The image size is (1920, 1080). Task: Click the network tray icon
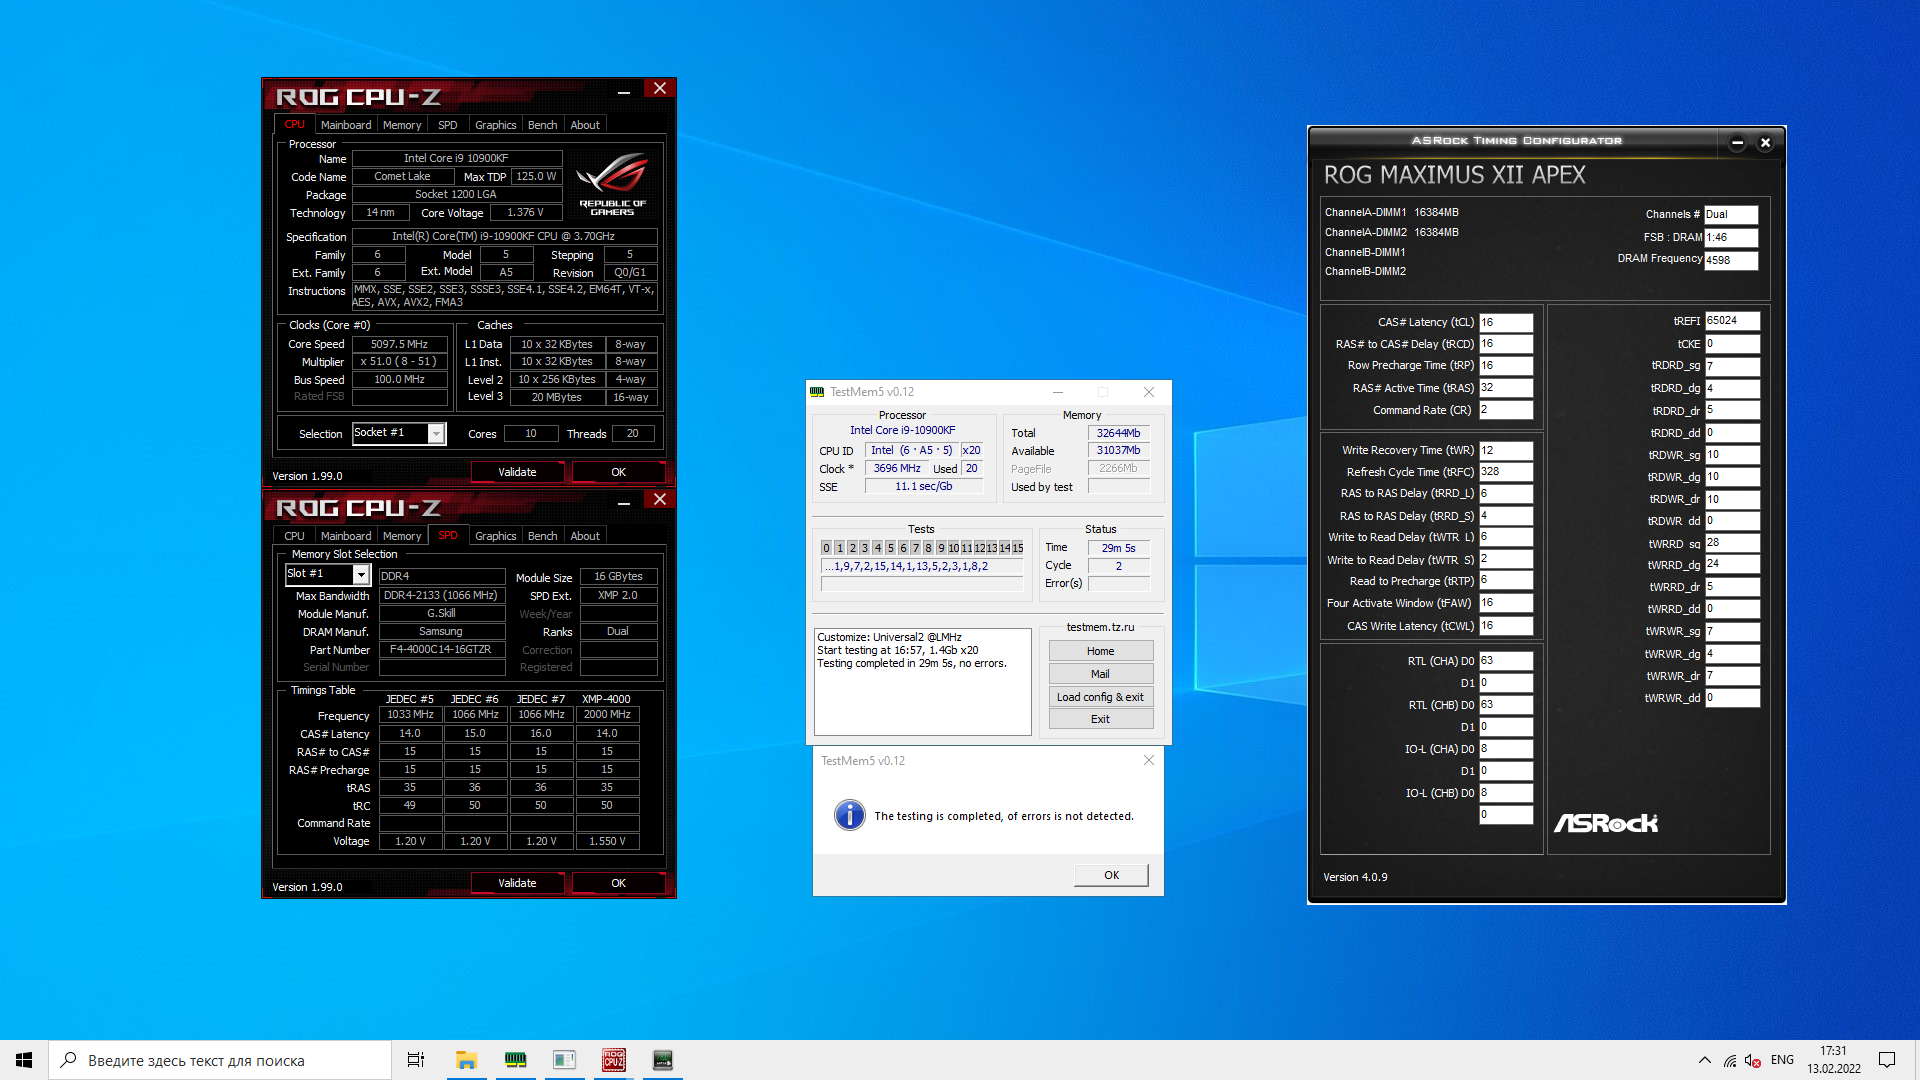pos(1729,1060)
